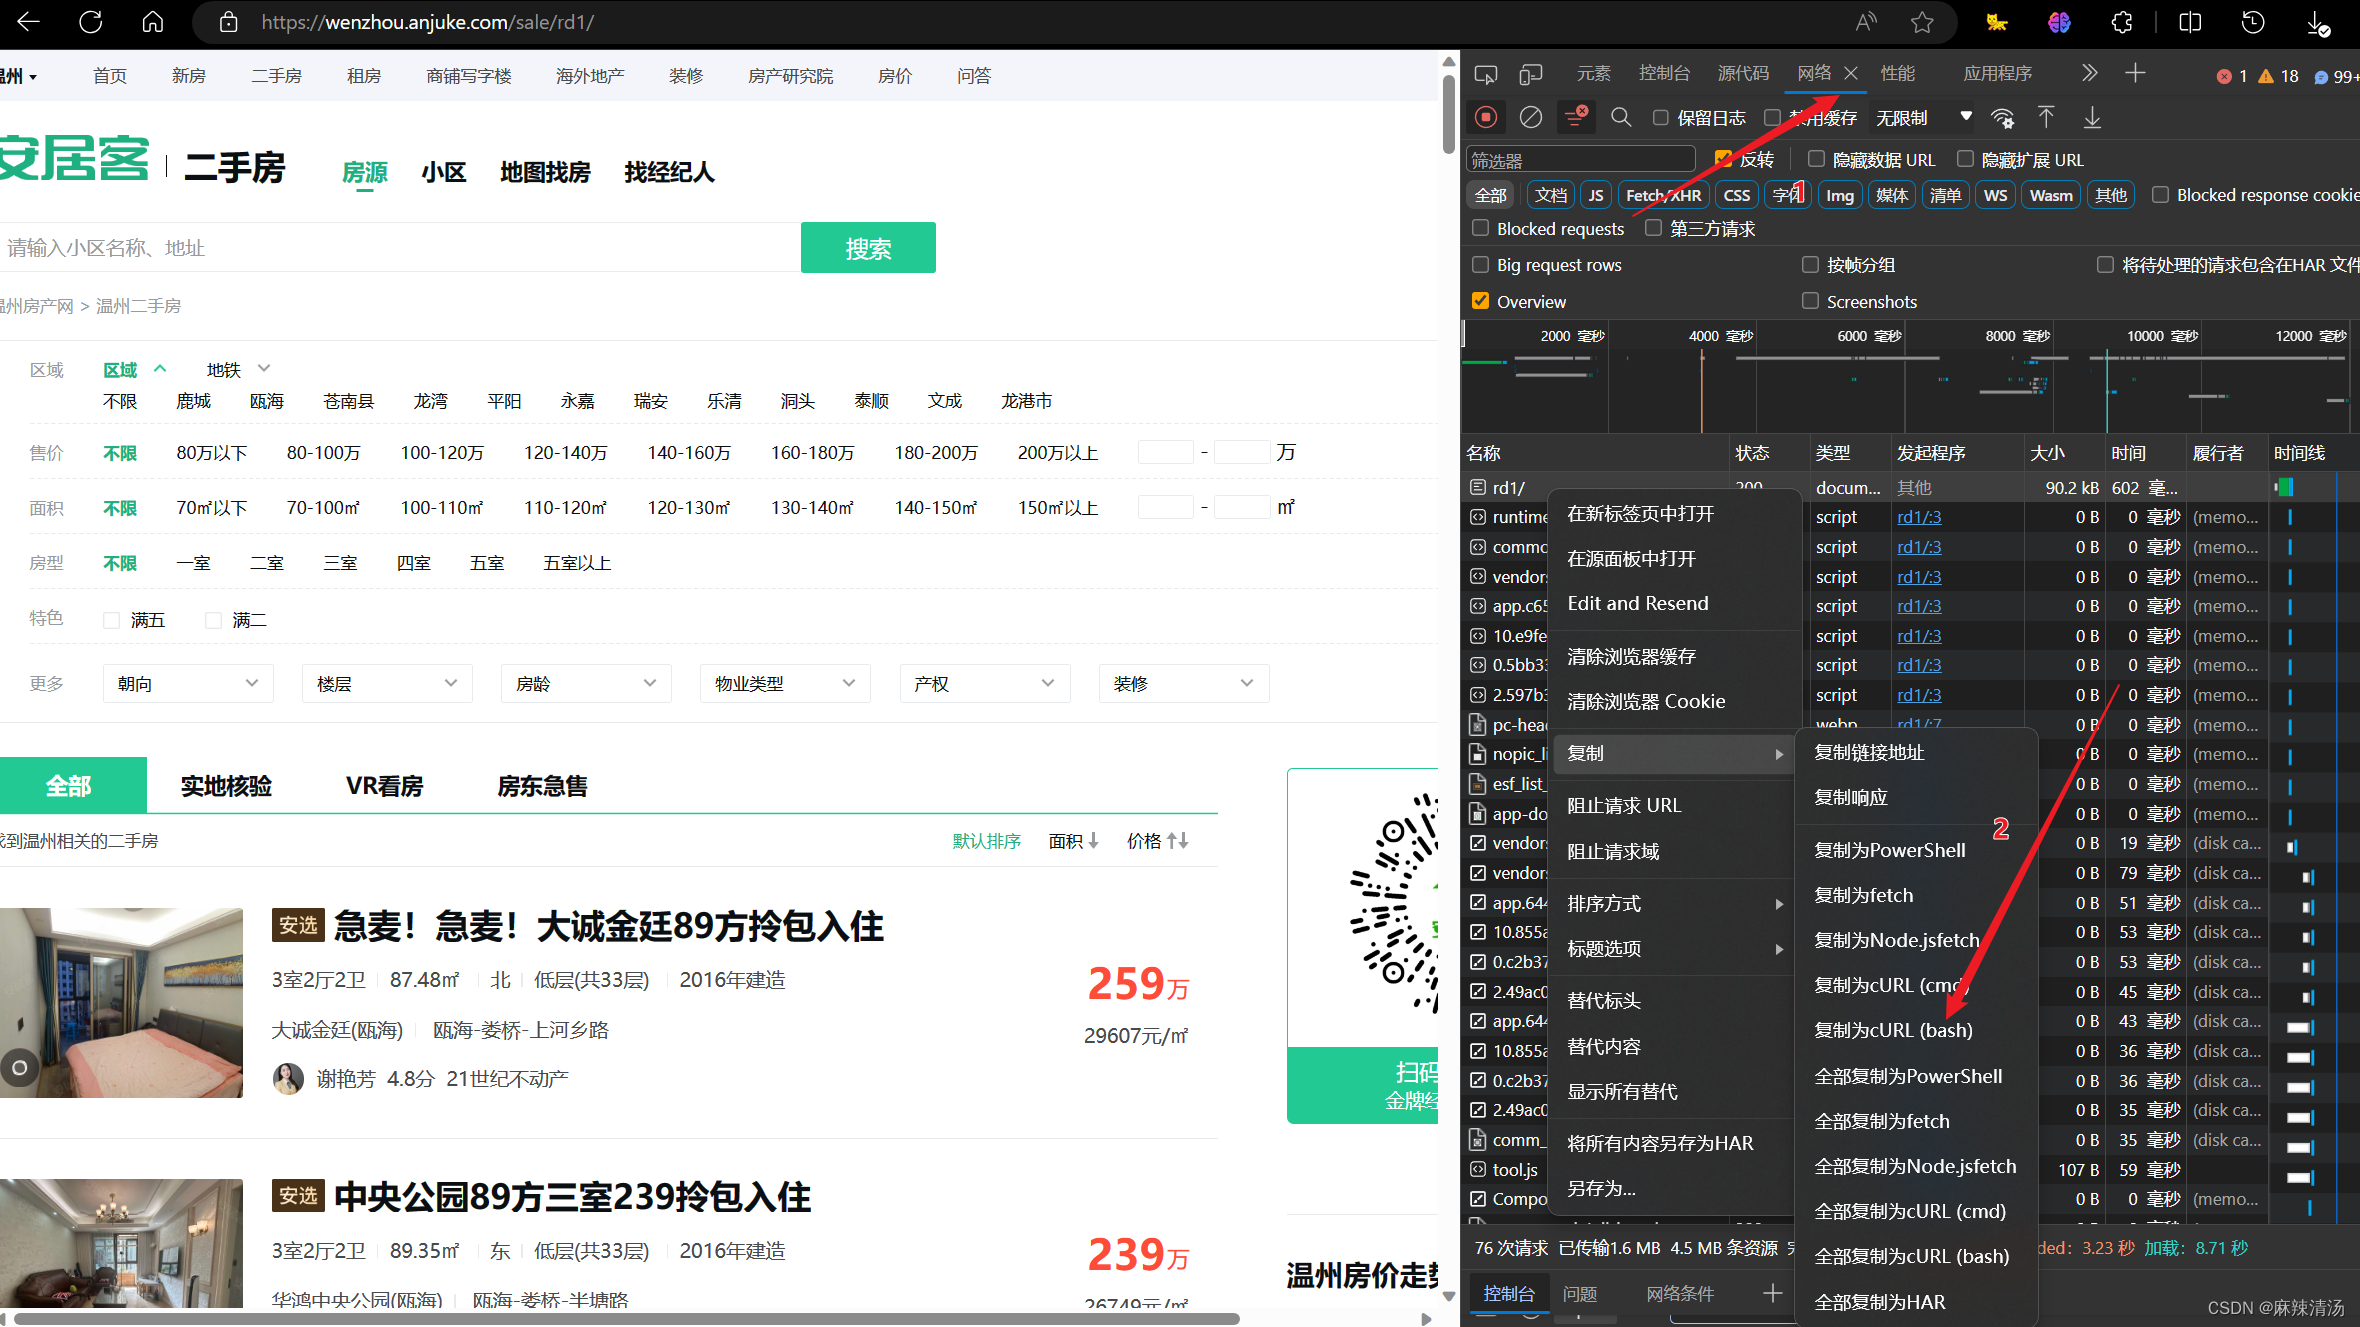Select the 鹿城 district link
This screenshot has height=1327, width=2360.
tap(193, 401)
